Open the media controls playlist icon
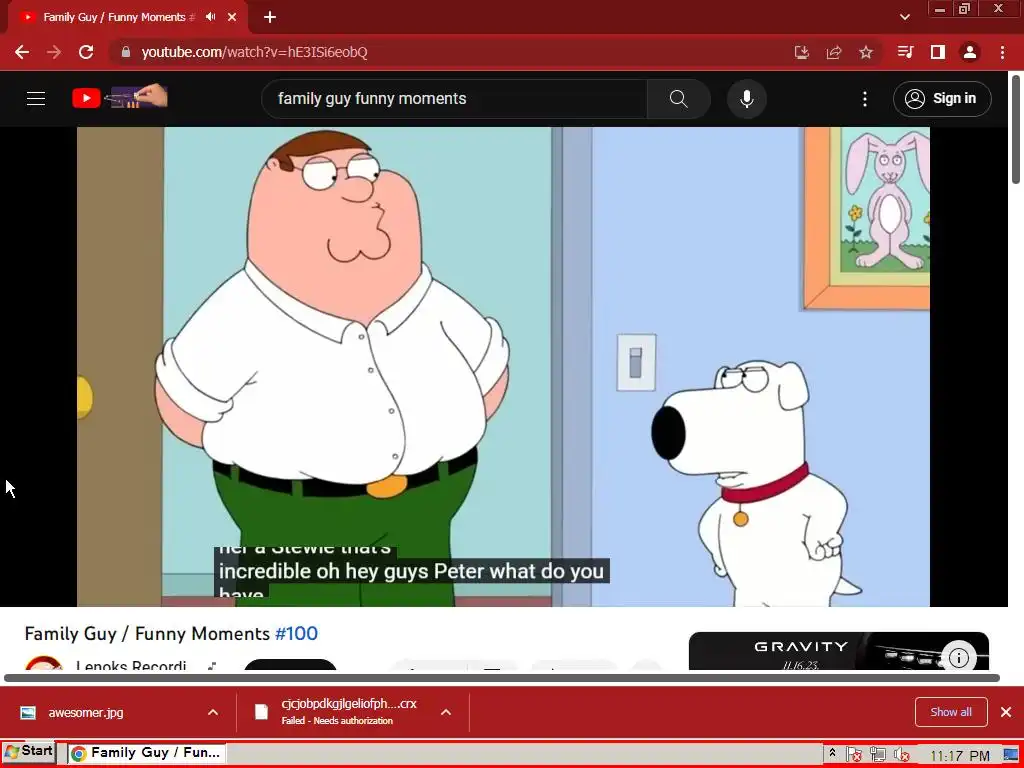The height and width of the screenshot is (768, 1024). click(x=905, y=52)
